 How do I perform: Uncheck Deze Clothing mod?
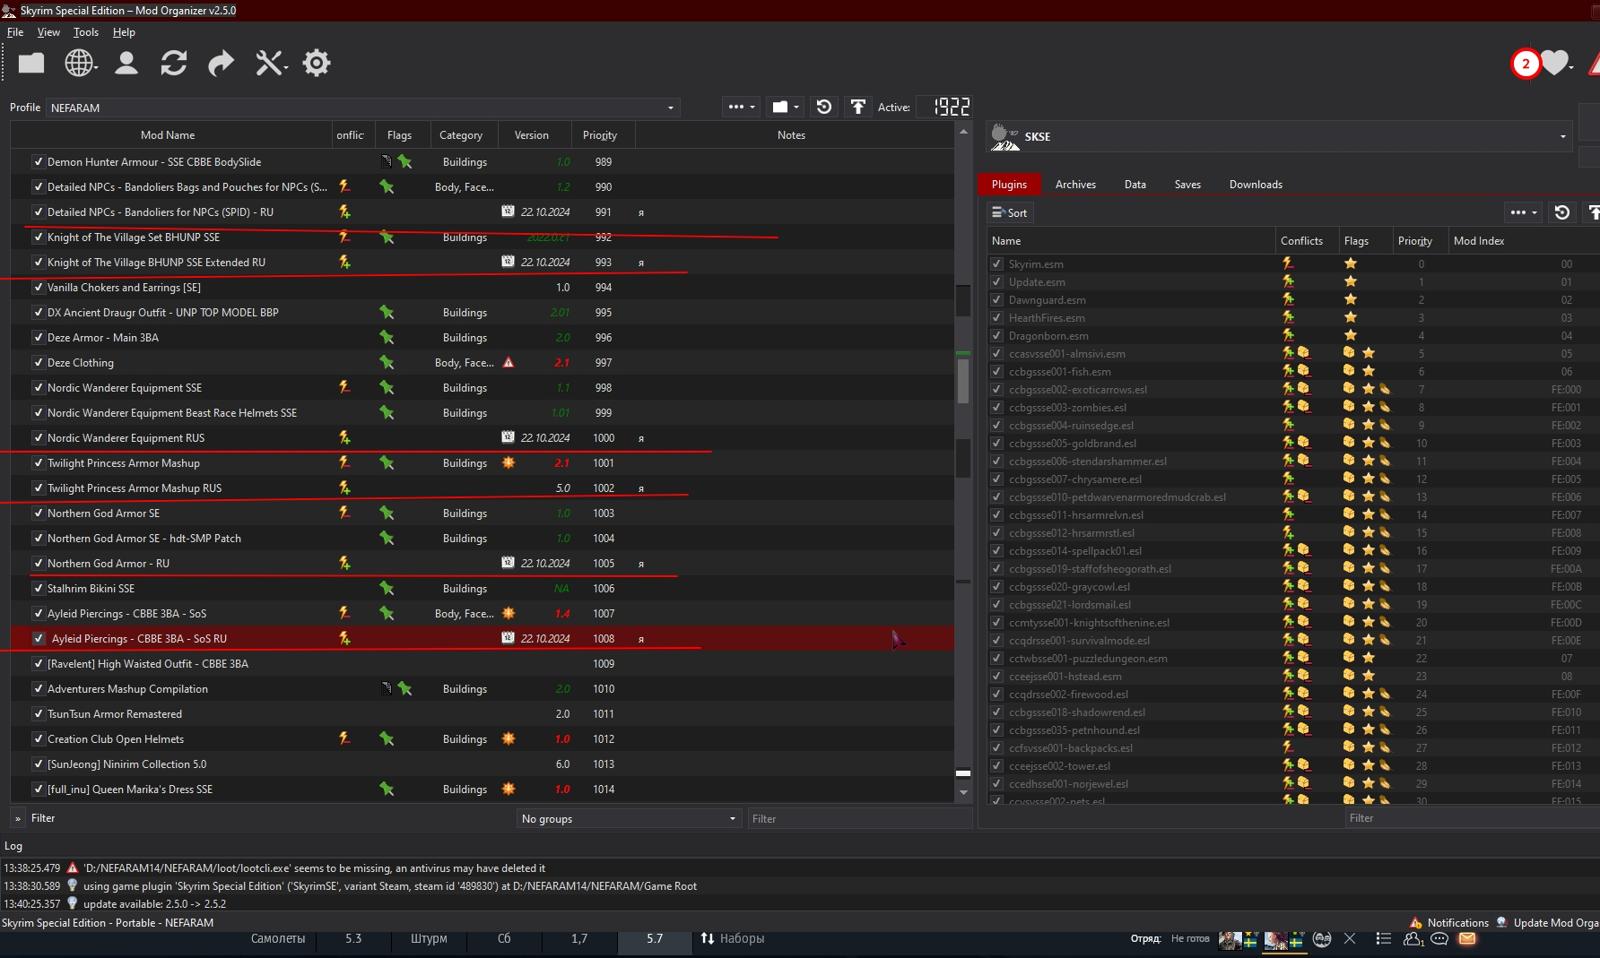point(38,362)
